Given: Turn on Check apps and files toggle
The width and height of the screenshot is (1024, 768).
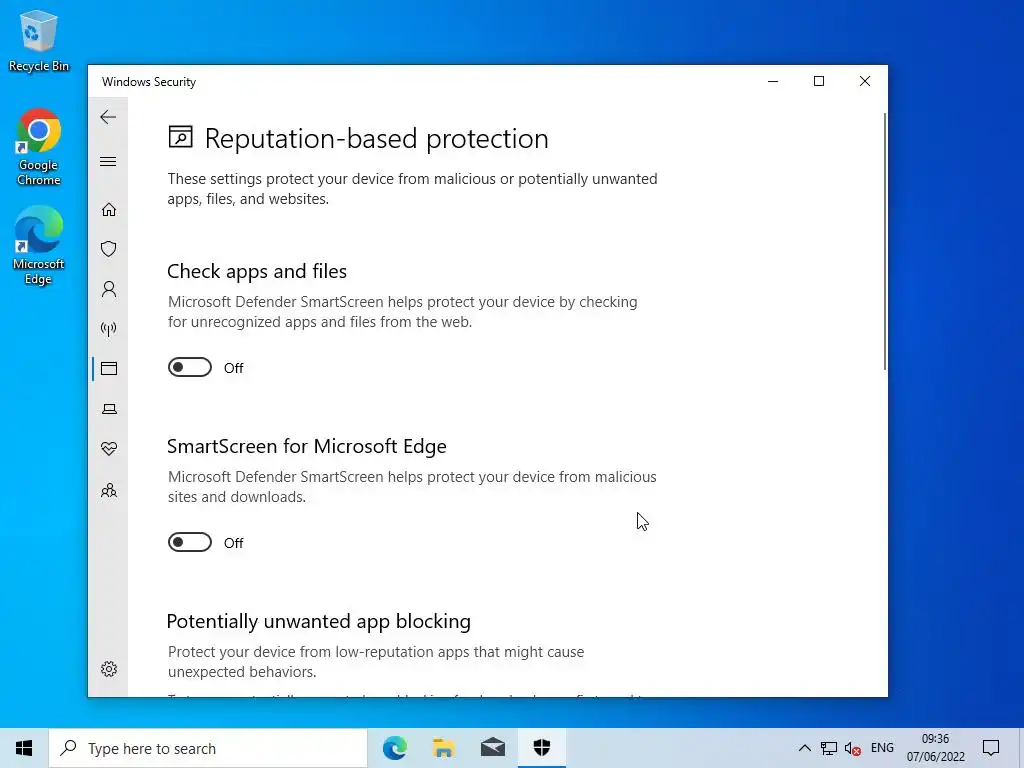Looking at the screenshot, I should click(190, 368).
